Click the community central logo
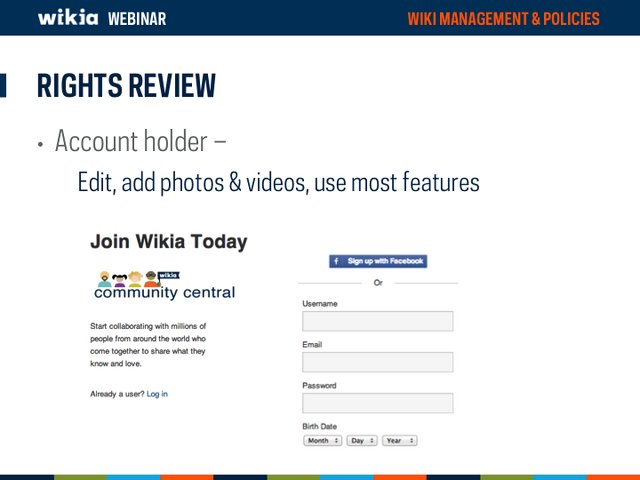Screen dimensions: 640x480 pos(164,285)
